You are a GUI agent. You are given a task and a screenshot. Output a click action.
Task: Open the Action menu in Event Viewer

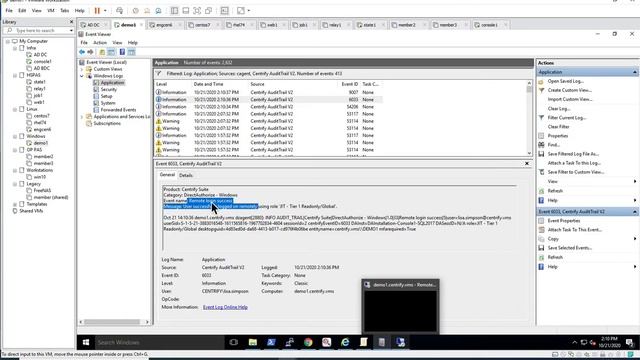[x=100, y=42]
